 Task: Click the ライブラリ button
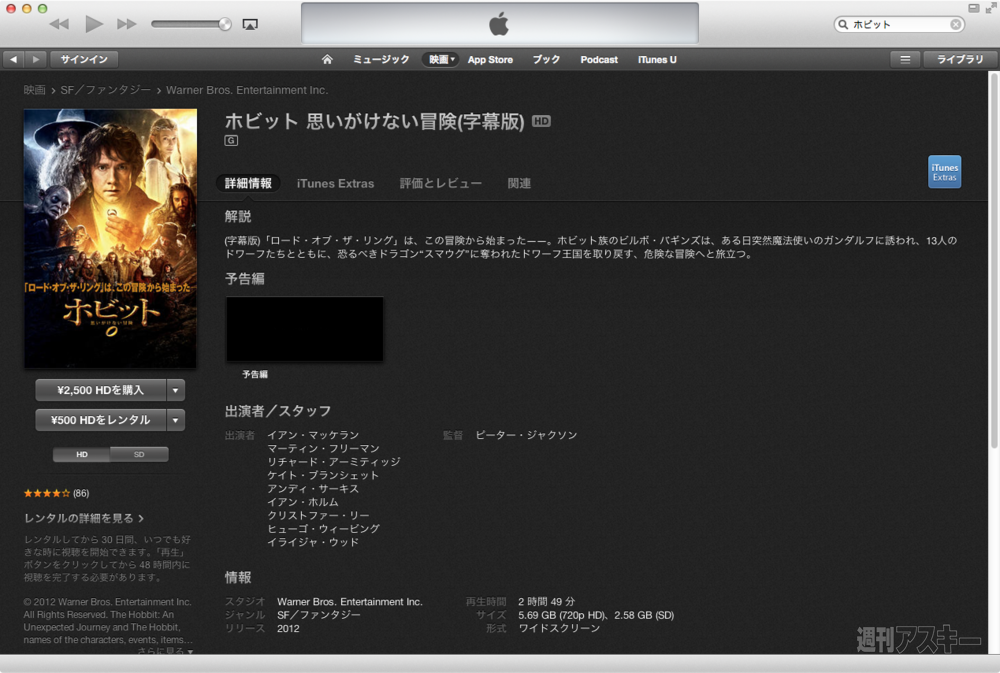960,59
